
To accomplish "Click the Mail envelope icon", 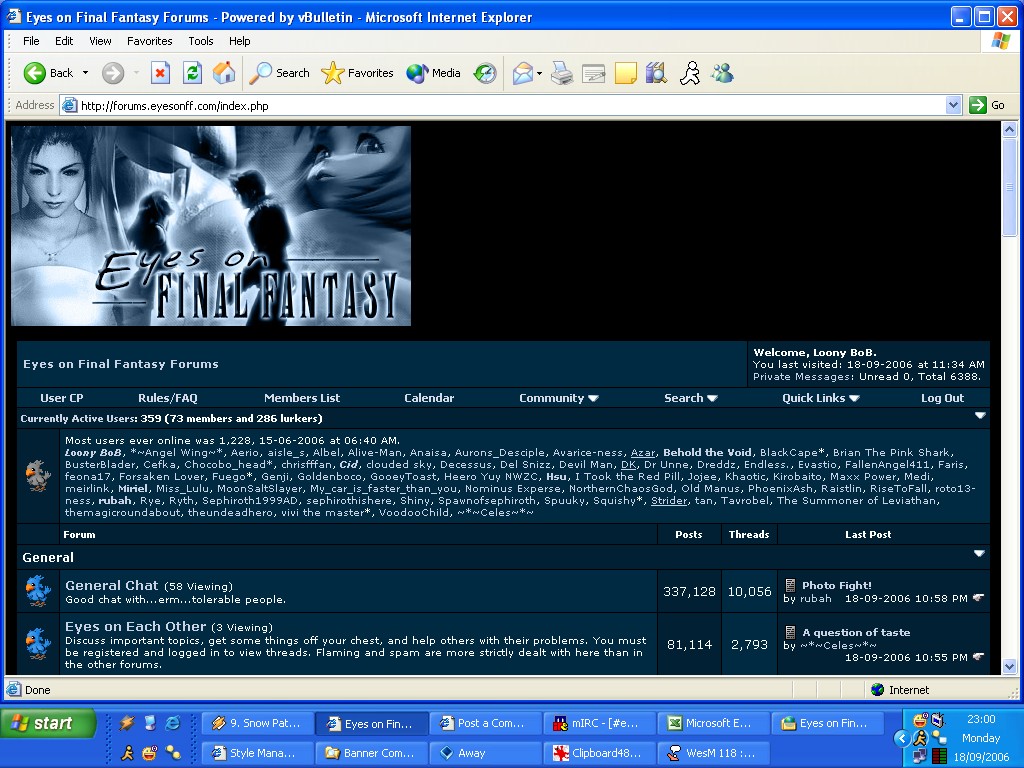I will click(522, 73).
